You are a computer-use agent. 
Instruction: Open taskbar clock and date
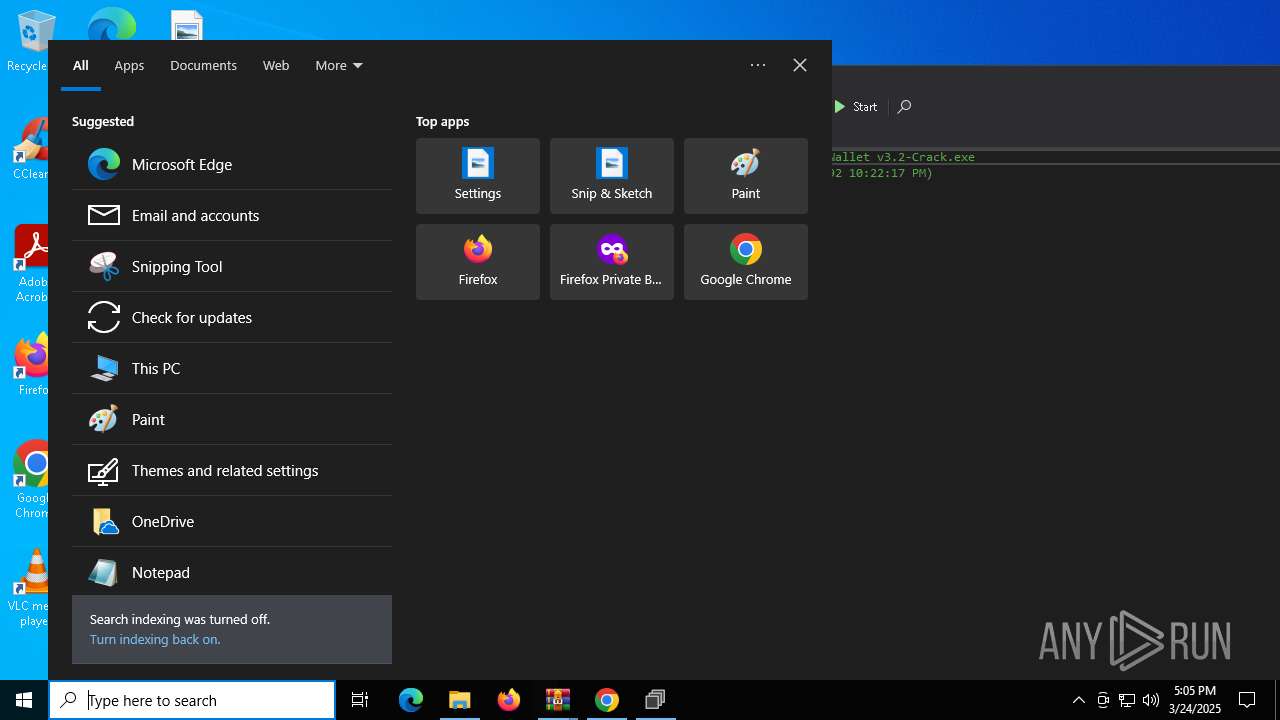[x=1195, y=700]
